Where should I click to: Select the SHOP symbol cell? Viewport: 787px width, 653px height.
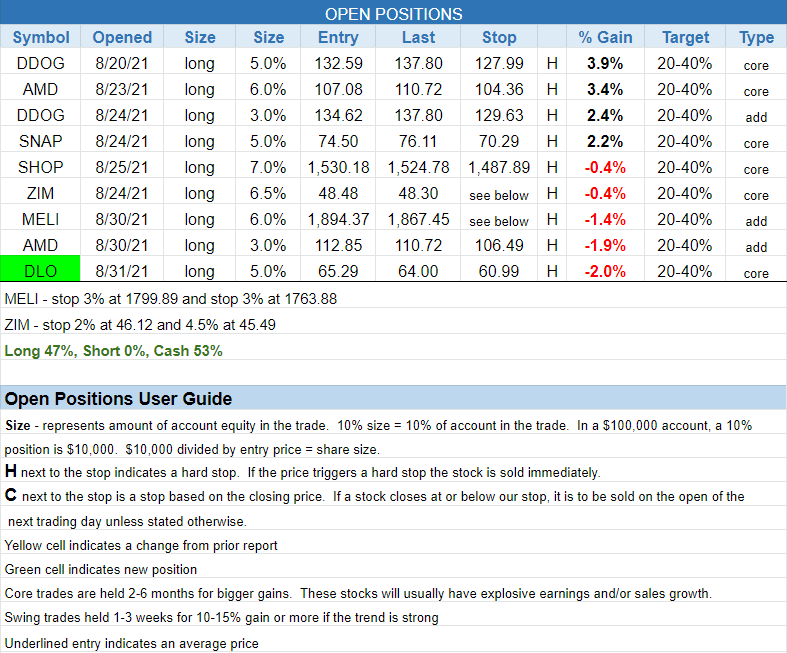(x=41, y=167)
